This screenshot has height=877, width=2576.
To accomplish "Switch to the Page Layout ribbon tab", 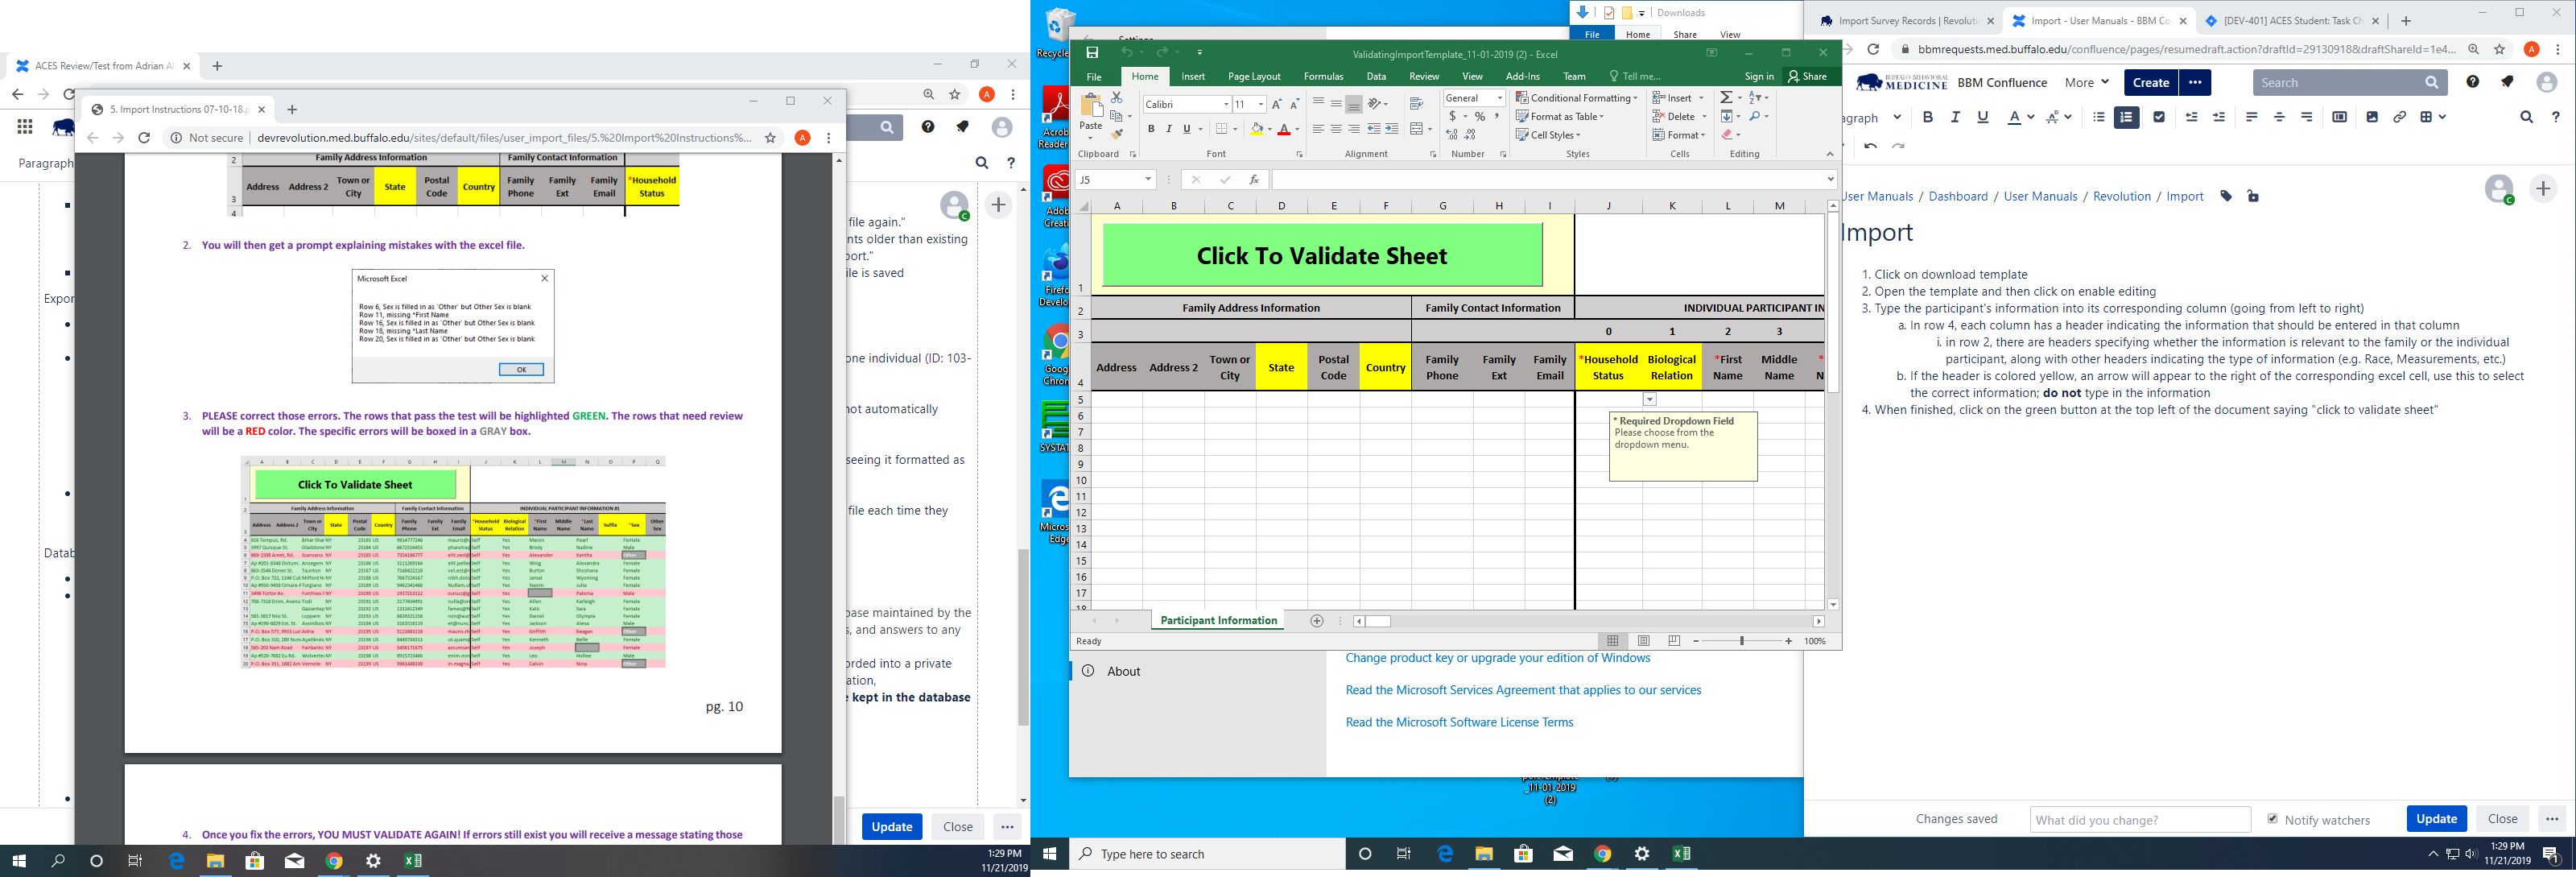I will click(x=1254, y=76).
